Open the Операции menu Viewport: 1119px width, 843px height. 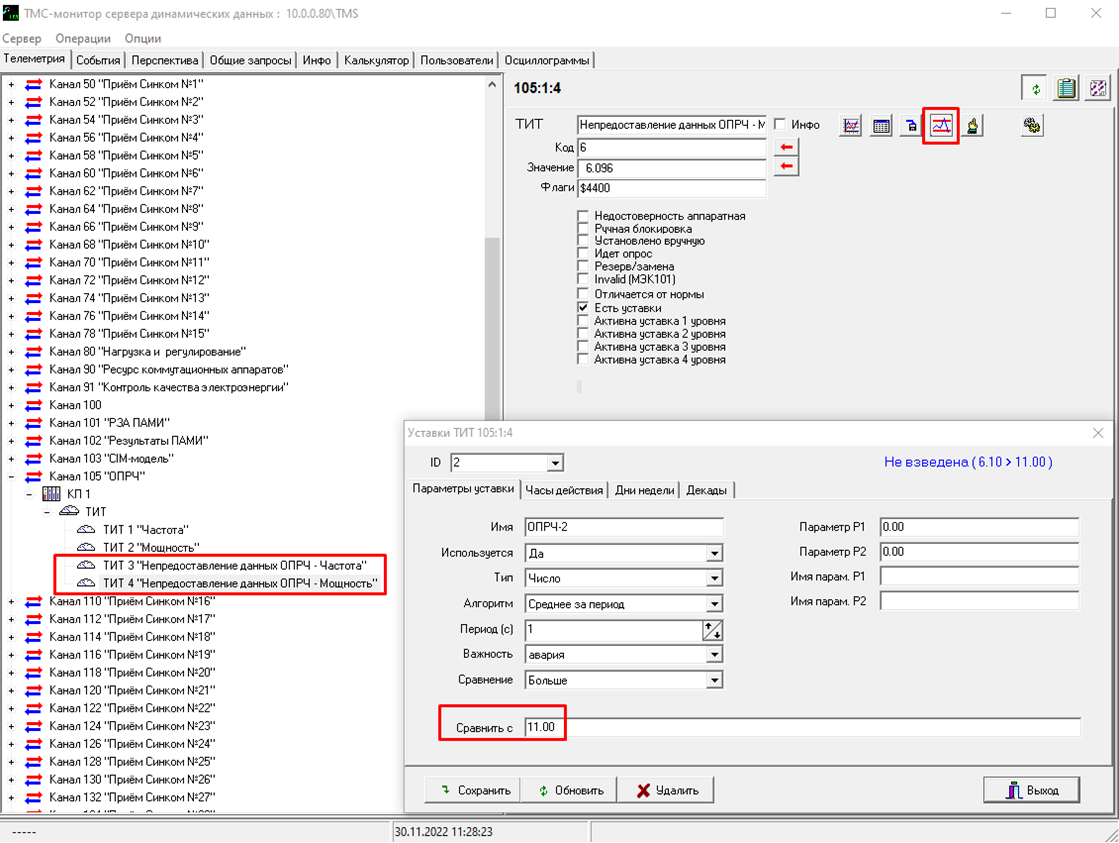(x=83, y=38)
